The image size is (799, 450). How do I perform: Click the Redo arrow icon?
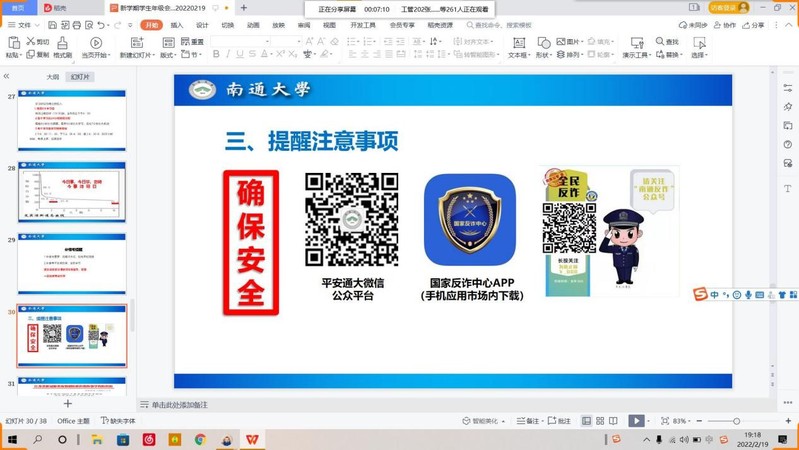tap(118, 25)
